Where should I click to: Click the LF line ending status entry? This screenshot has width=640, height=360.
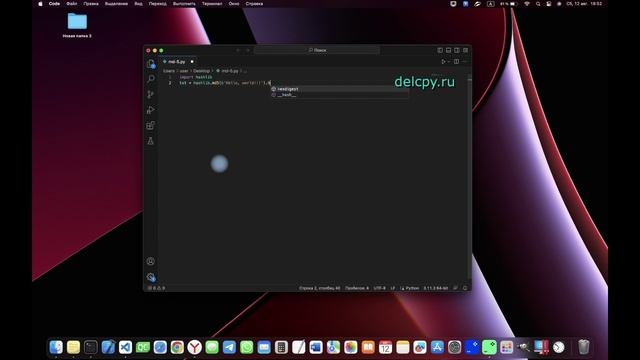click(393, 288)
